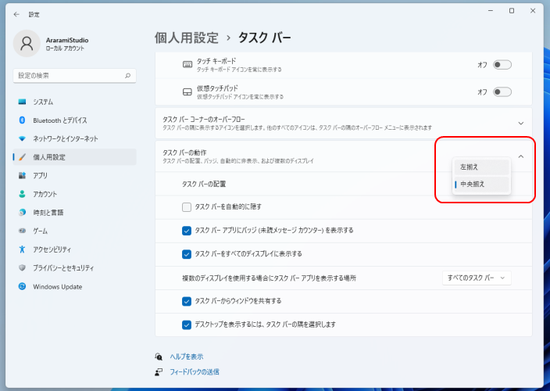
Task: Click the アプリ icon in sidebar
Action: pos(22,175)
